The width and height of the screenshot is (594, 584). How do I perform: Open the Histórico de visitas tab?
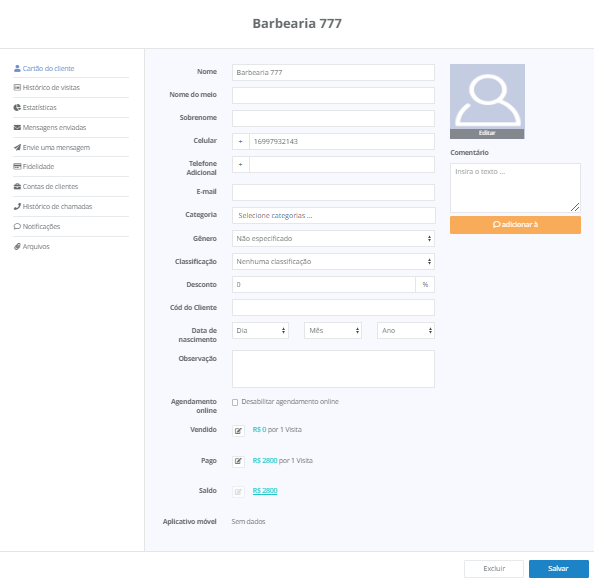coord(51,87)
